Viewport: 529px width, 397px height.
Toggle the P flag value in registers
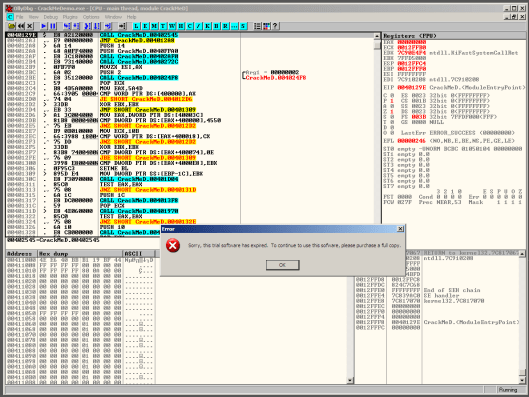pyautogui.click(x=392, y=101)
